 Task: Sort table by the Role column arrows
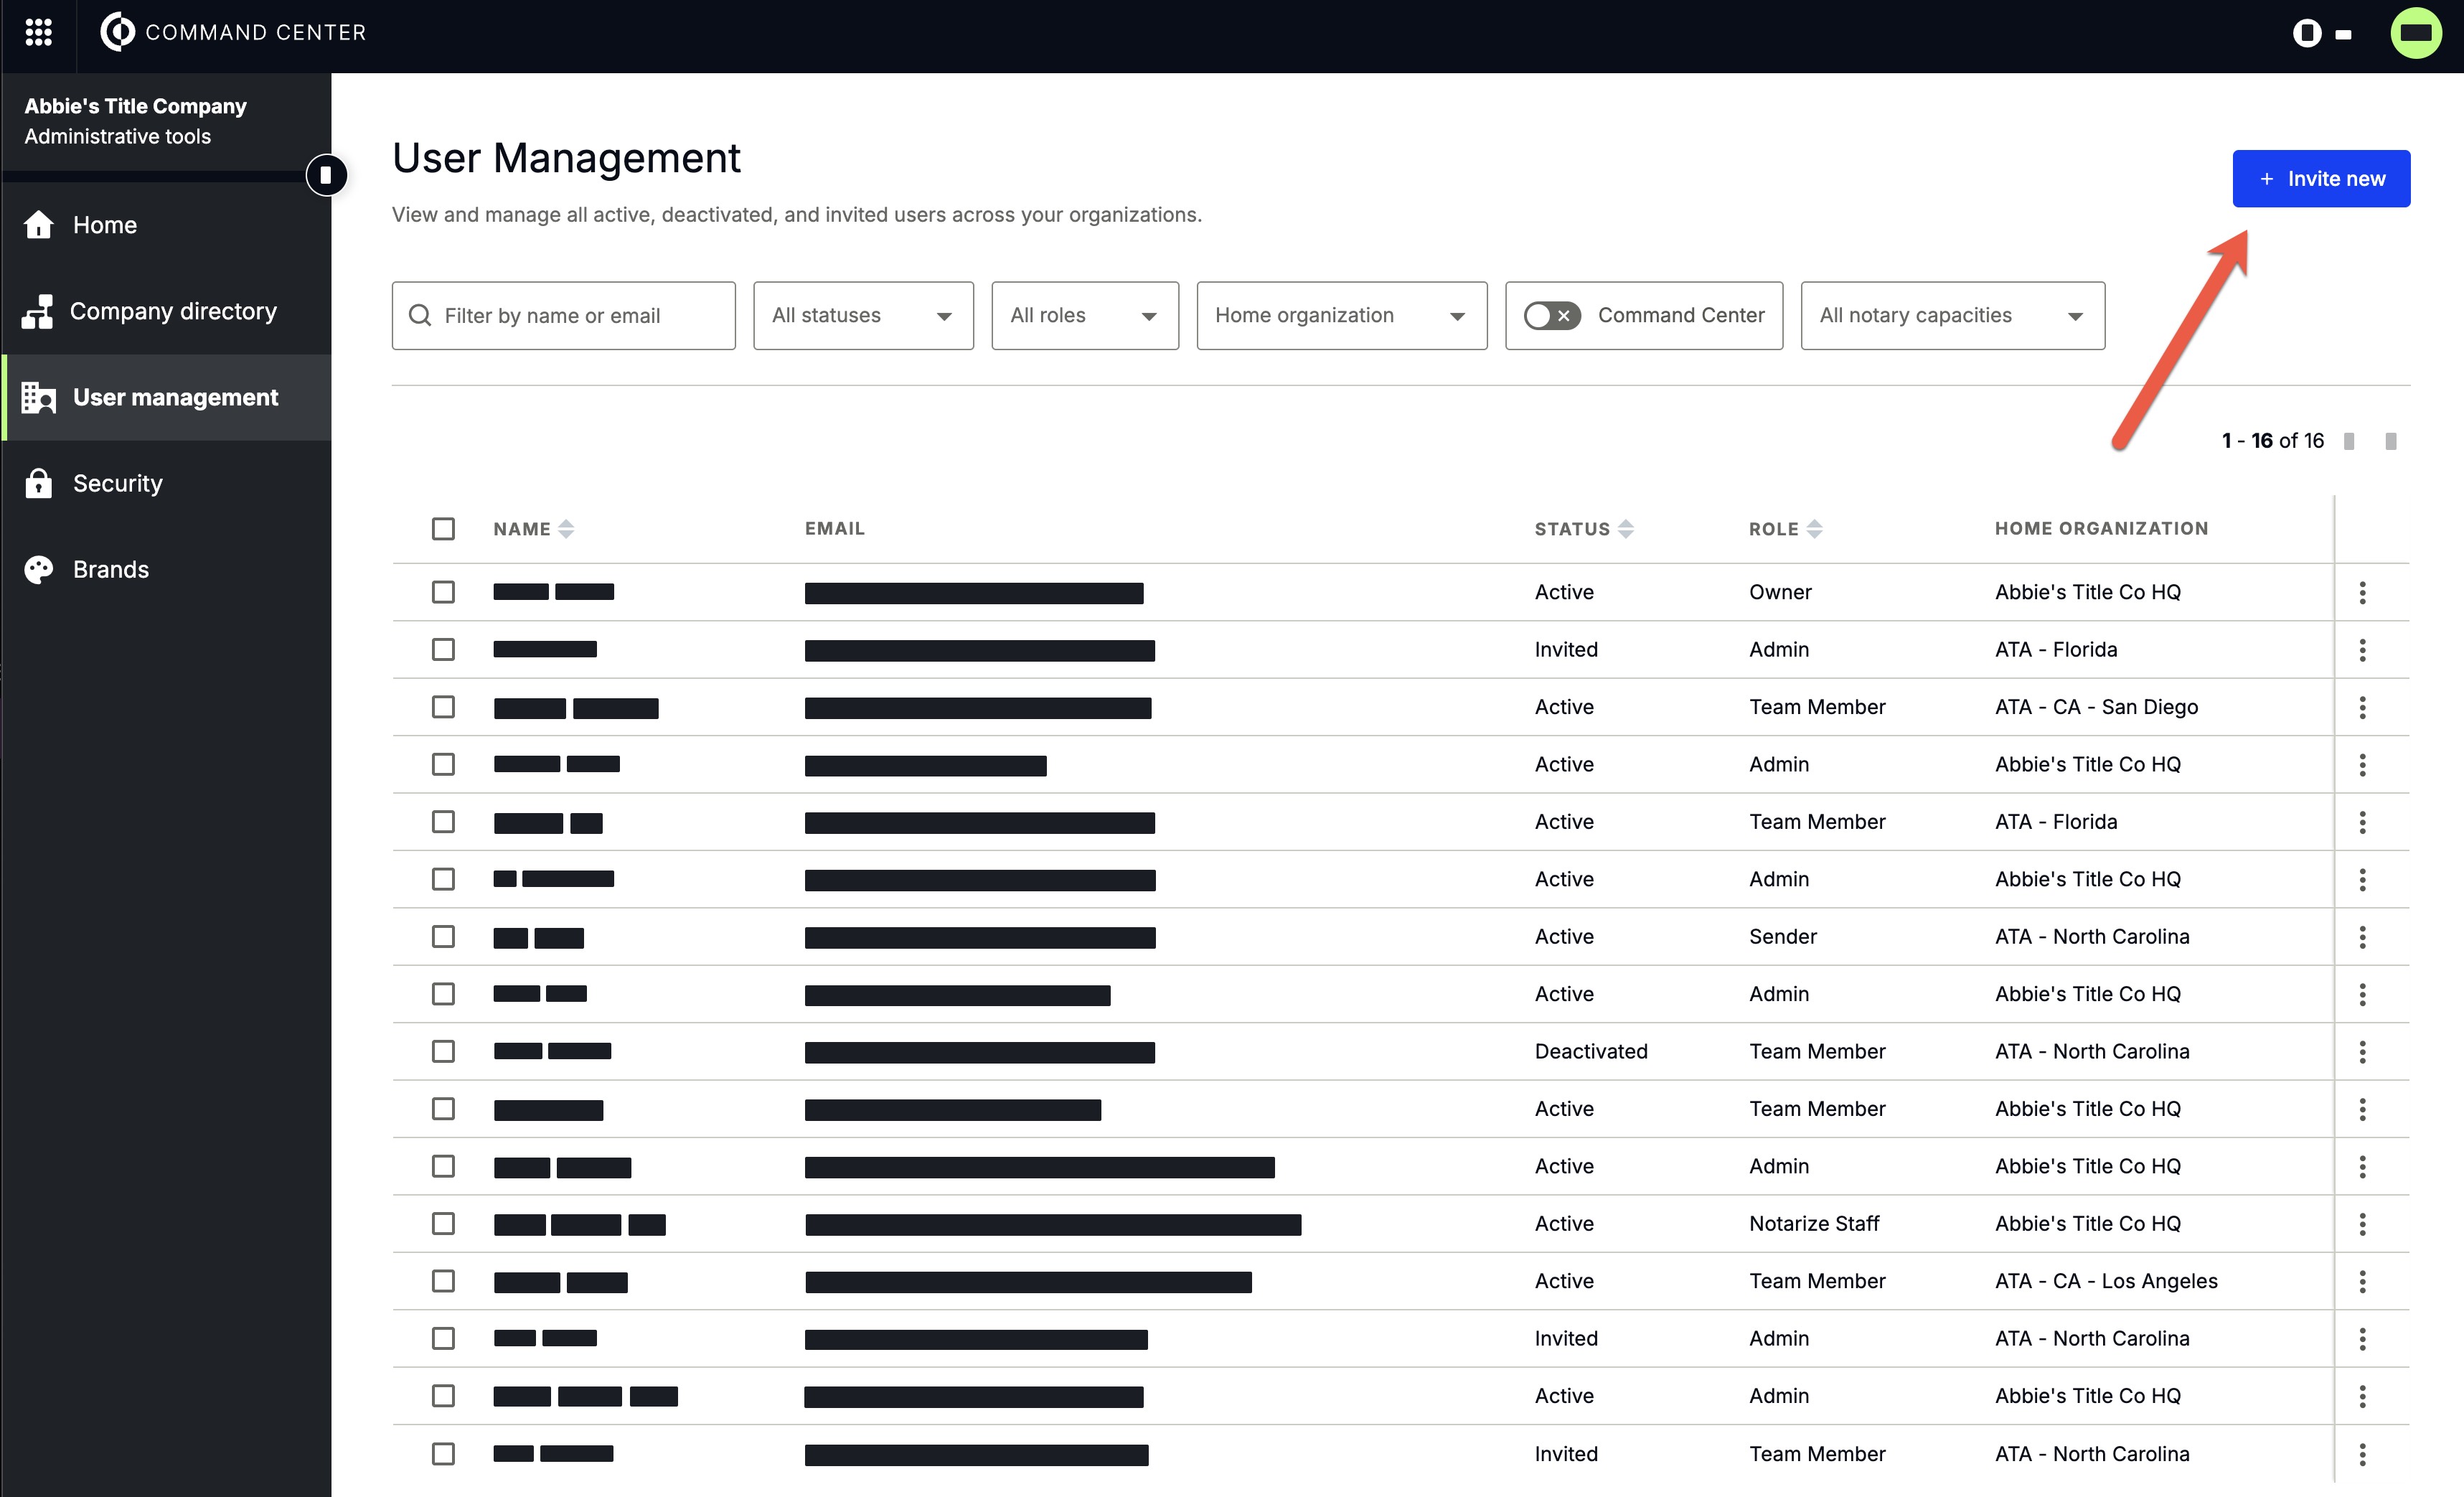(1814, 529)
